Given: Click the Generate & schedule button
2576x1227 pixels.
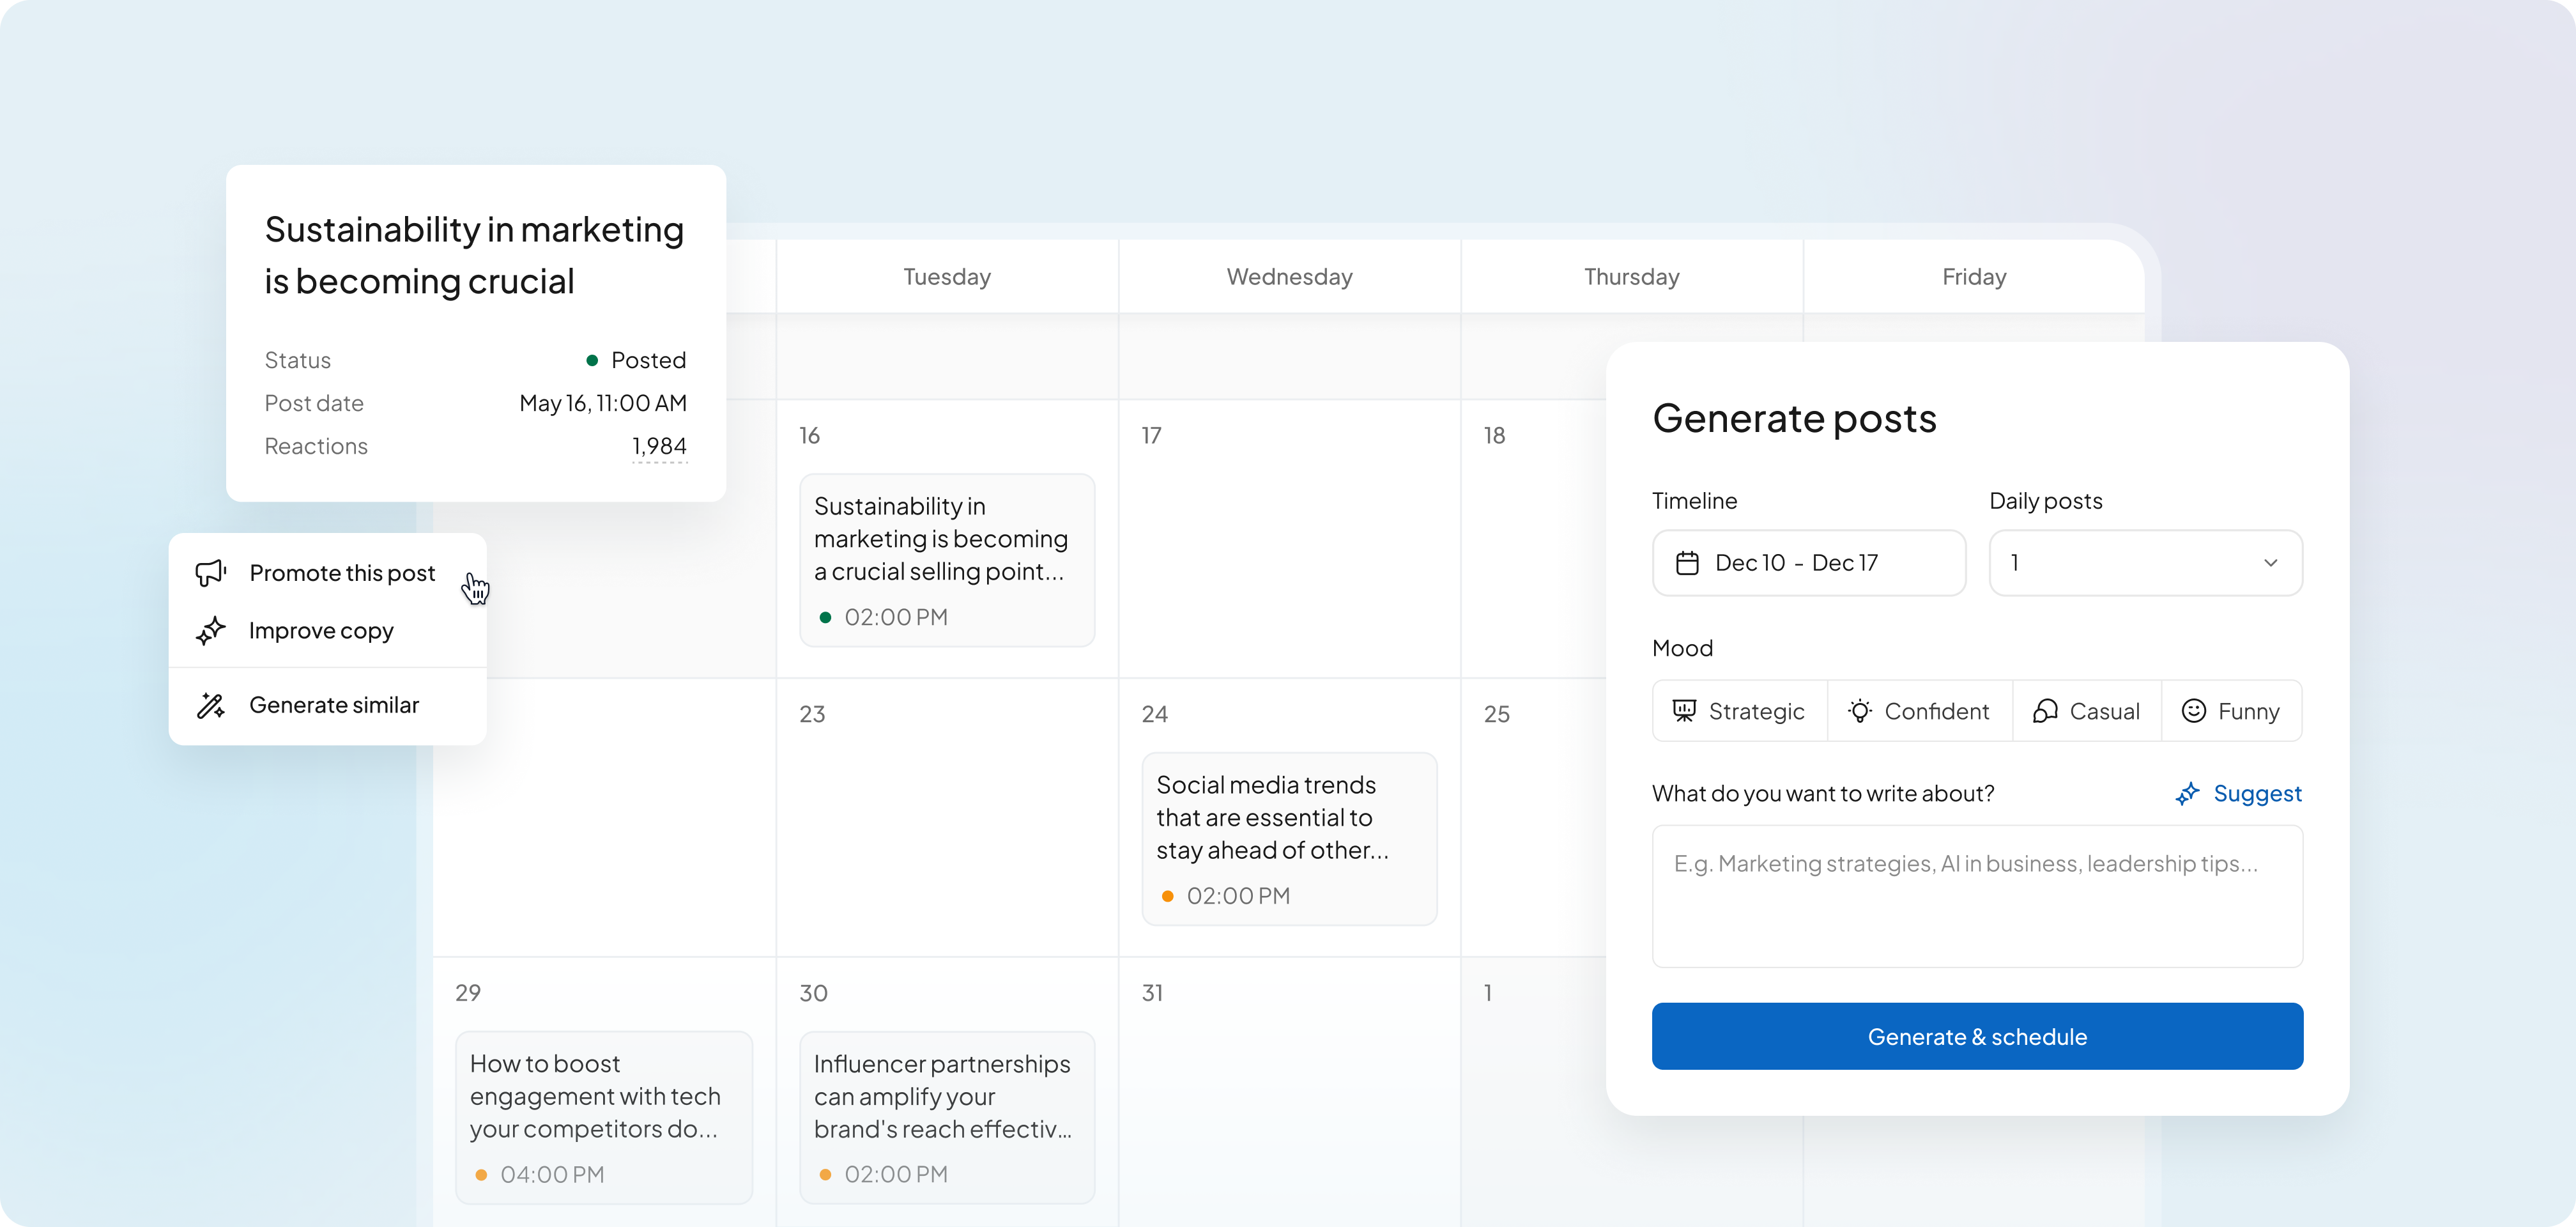Looking at the screenshot, I should [x=1977, y=1036].
